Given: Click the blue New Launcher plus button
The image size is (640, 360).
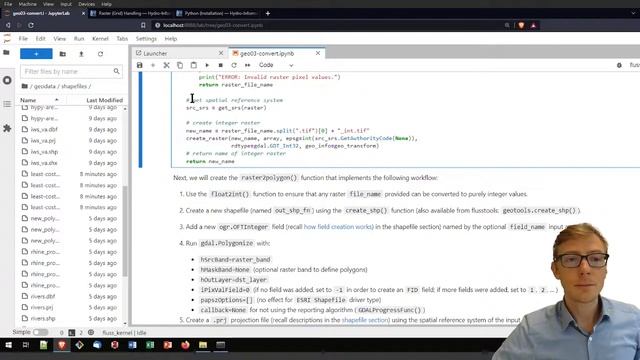Looking at the screenshot, I should point(36,54).
